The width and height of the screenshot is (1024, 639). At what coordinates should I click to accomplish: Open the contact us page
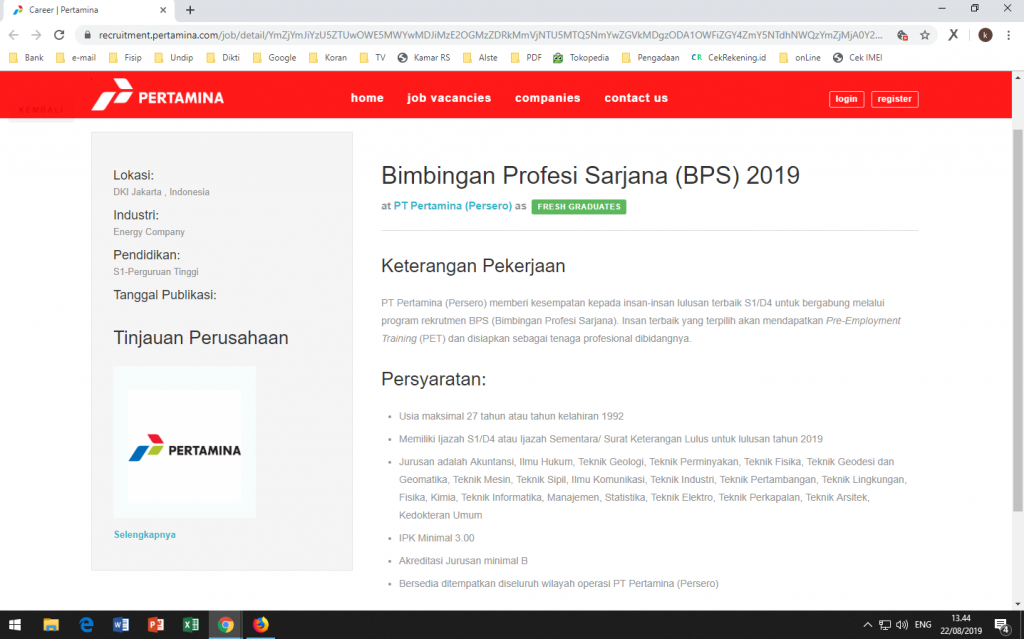pyautogui.click(x=634, y=98)
